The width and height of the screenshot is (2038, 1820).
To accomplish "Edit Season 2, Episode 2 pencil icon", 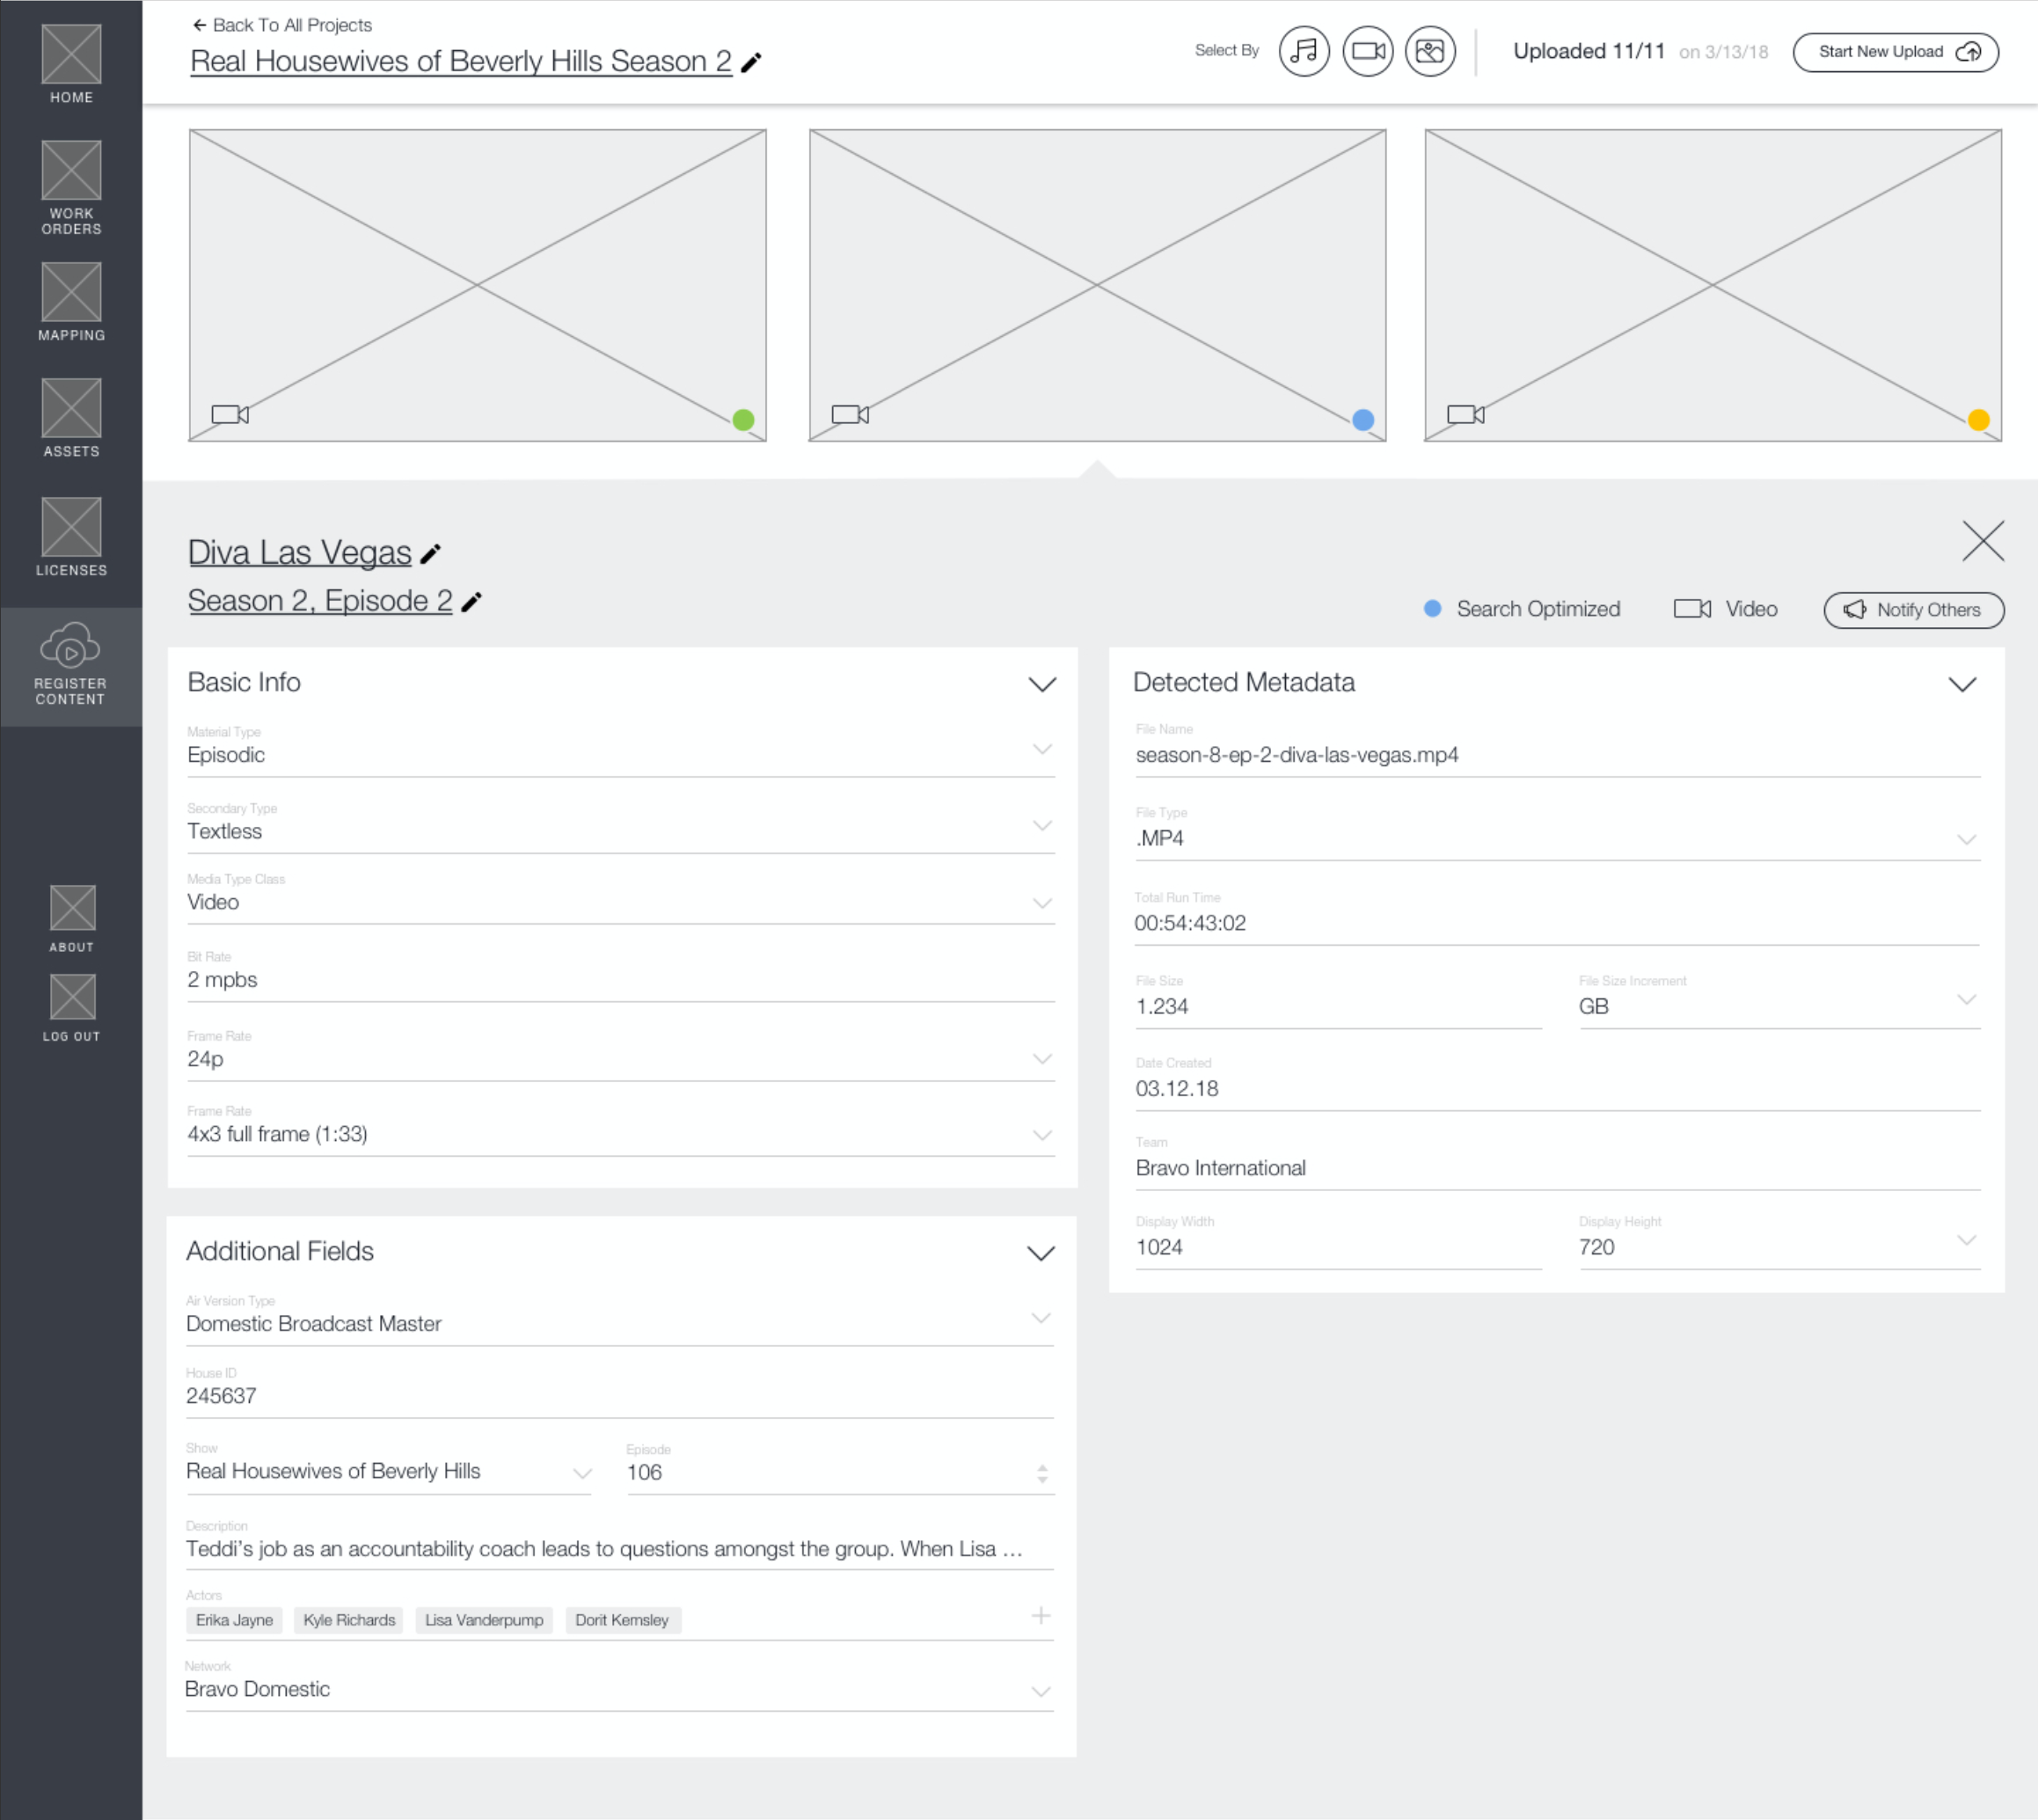I will pyautogui.click(x=472, y=602).
